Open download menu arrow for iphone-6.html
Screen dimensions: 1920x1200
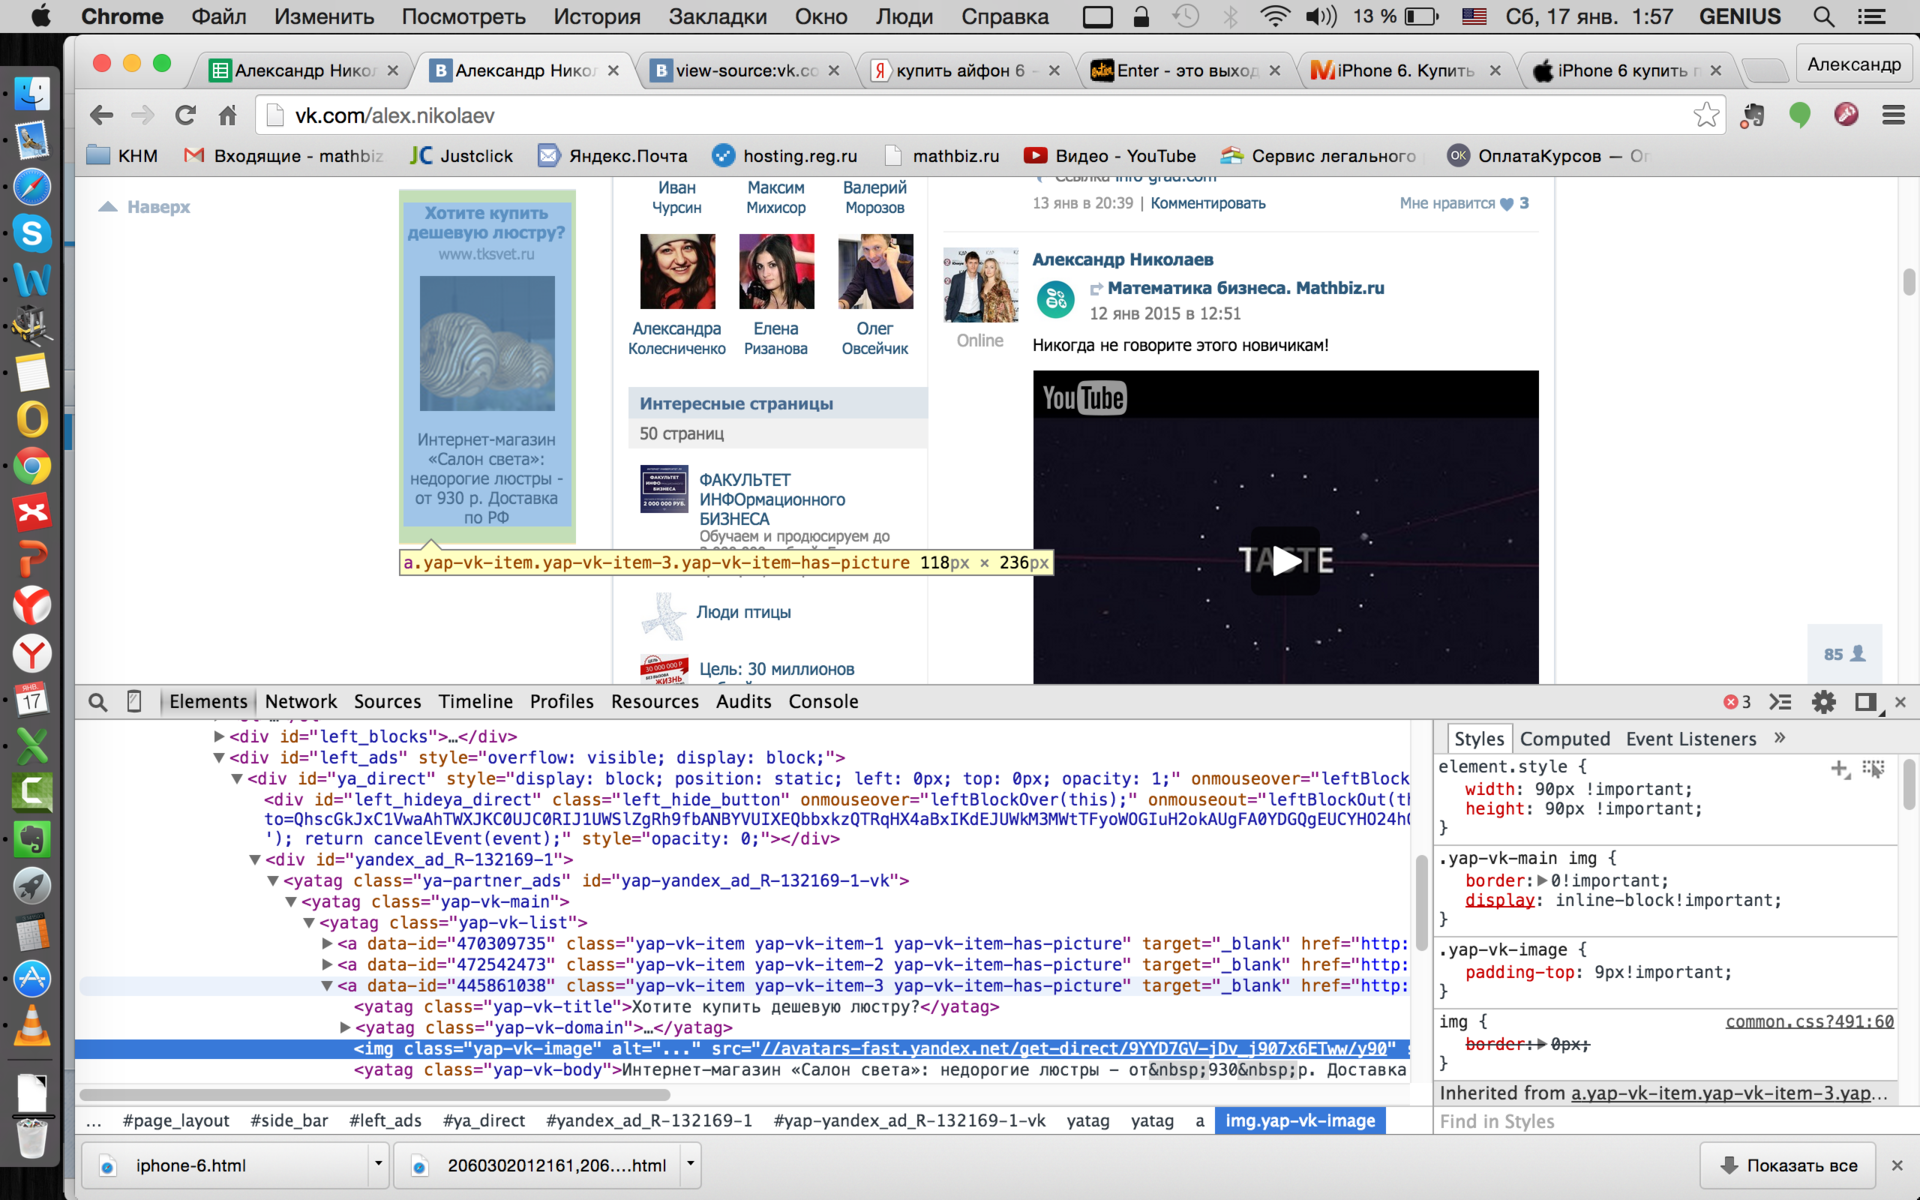tap(378, 1164)
